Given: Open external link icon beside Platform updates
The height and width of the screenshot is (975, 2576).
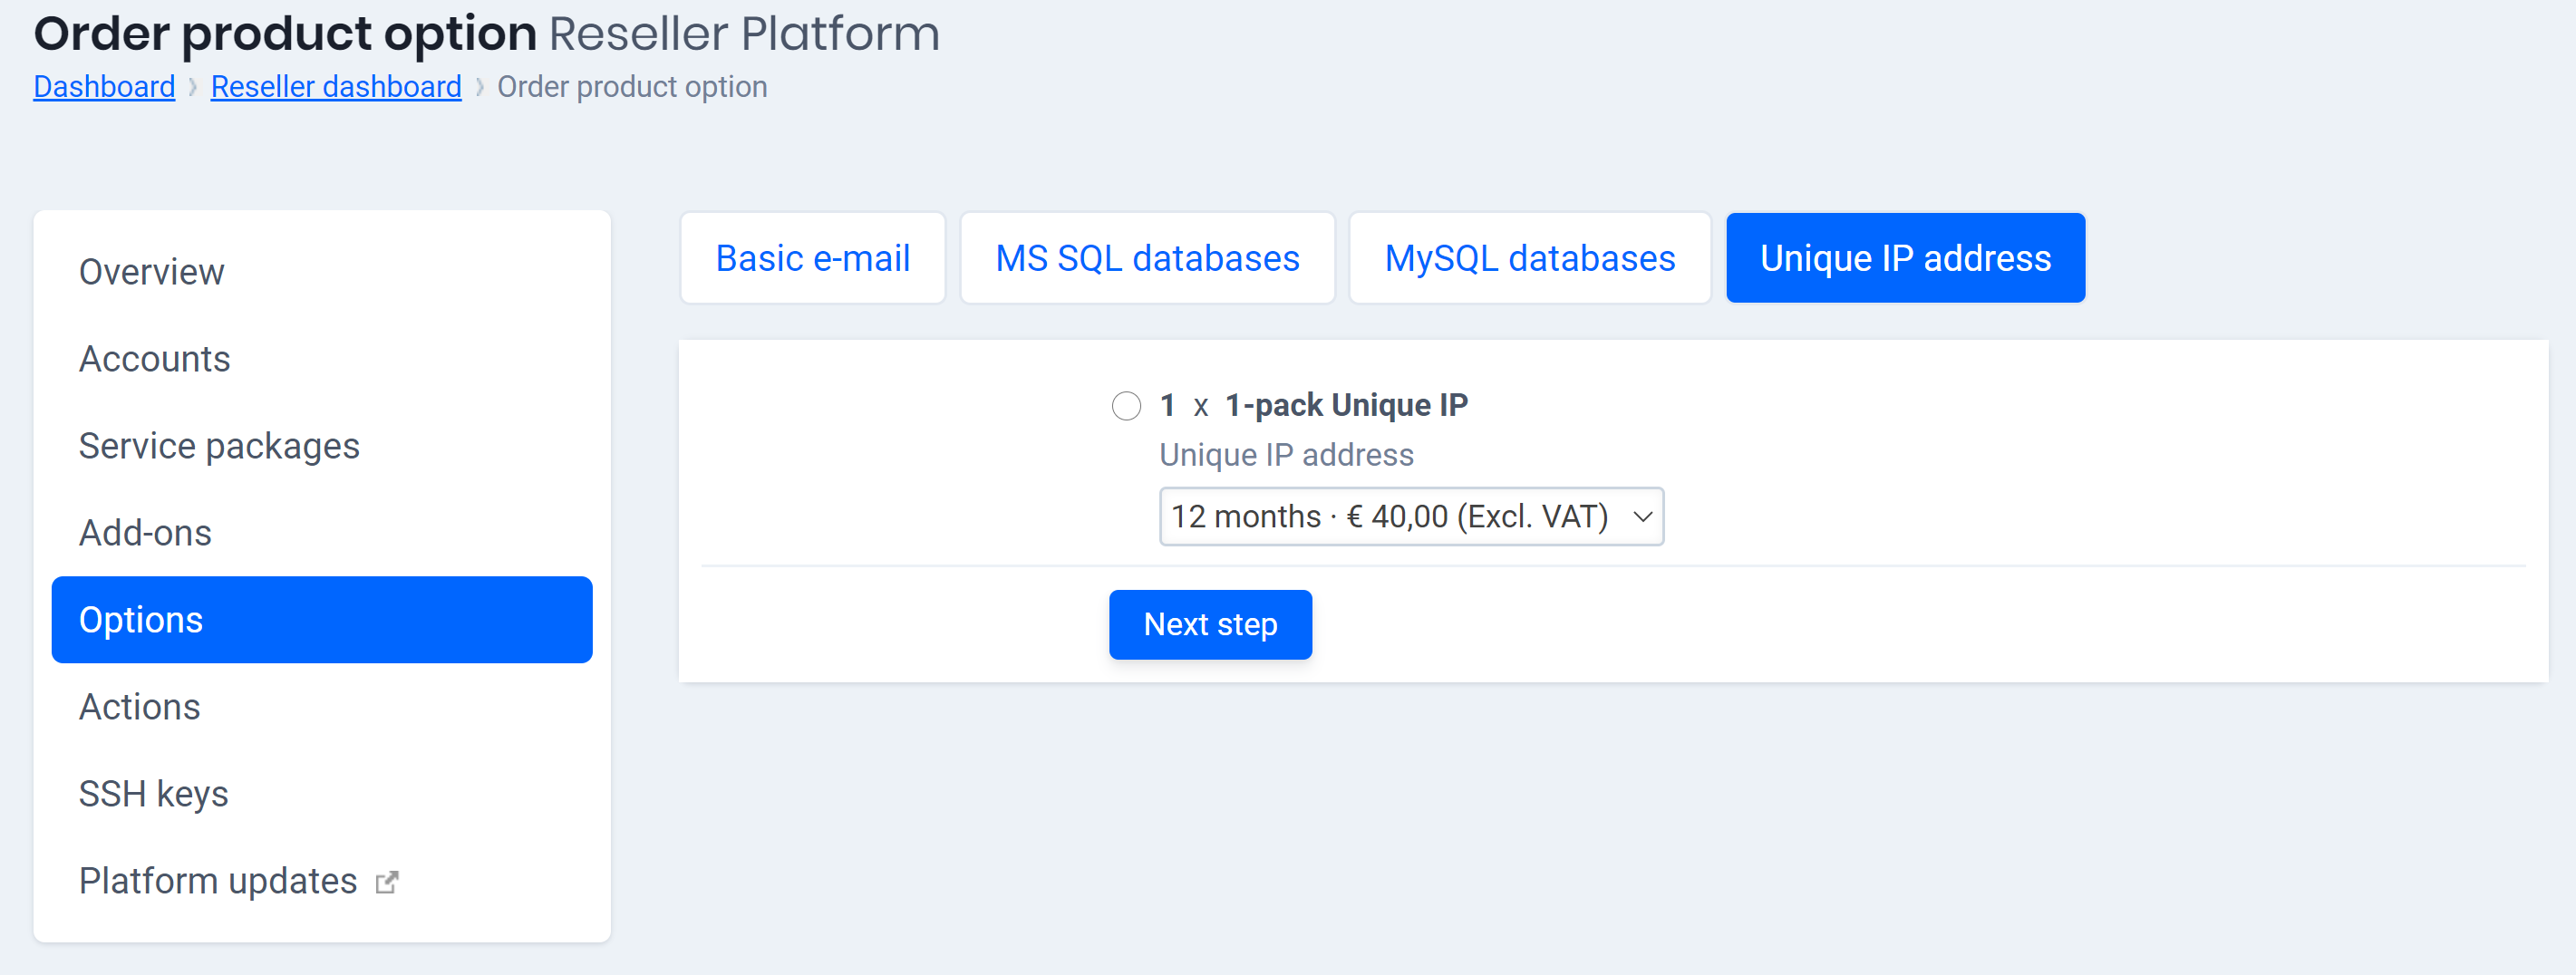Looking at the screenshot, I should coord(386,882).
